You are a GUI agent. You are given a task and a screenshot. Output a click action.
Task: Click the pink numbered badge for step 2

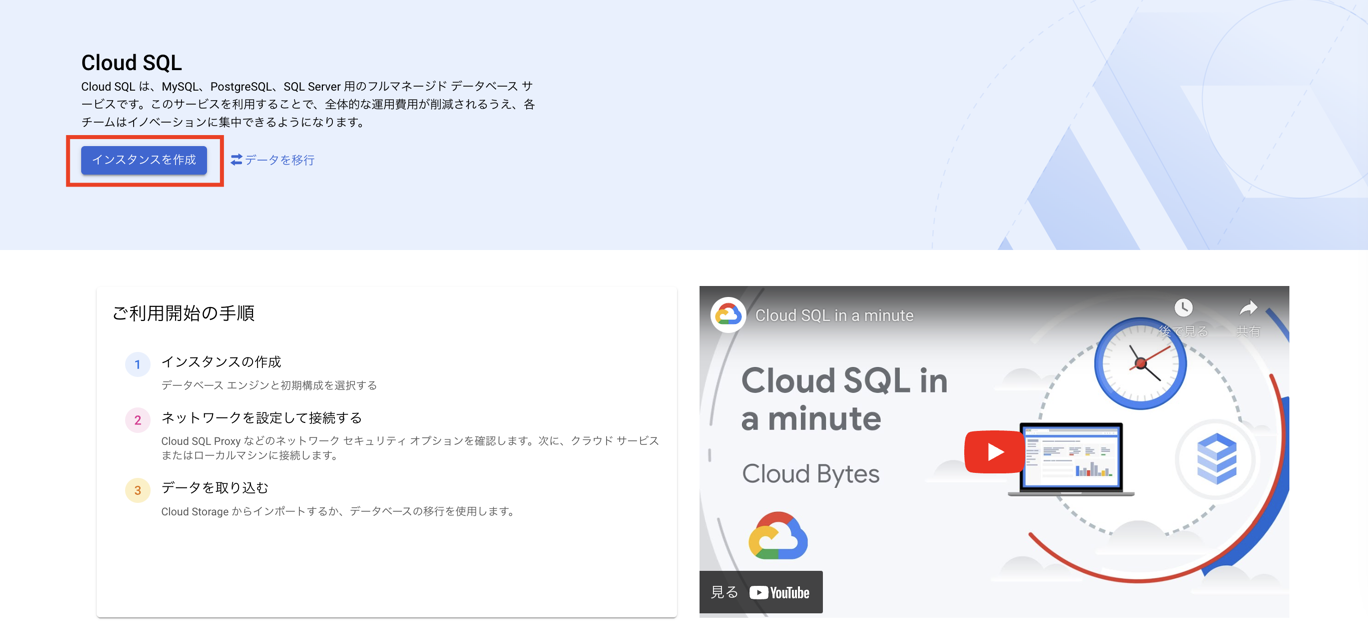tap(137, 419)
